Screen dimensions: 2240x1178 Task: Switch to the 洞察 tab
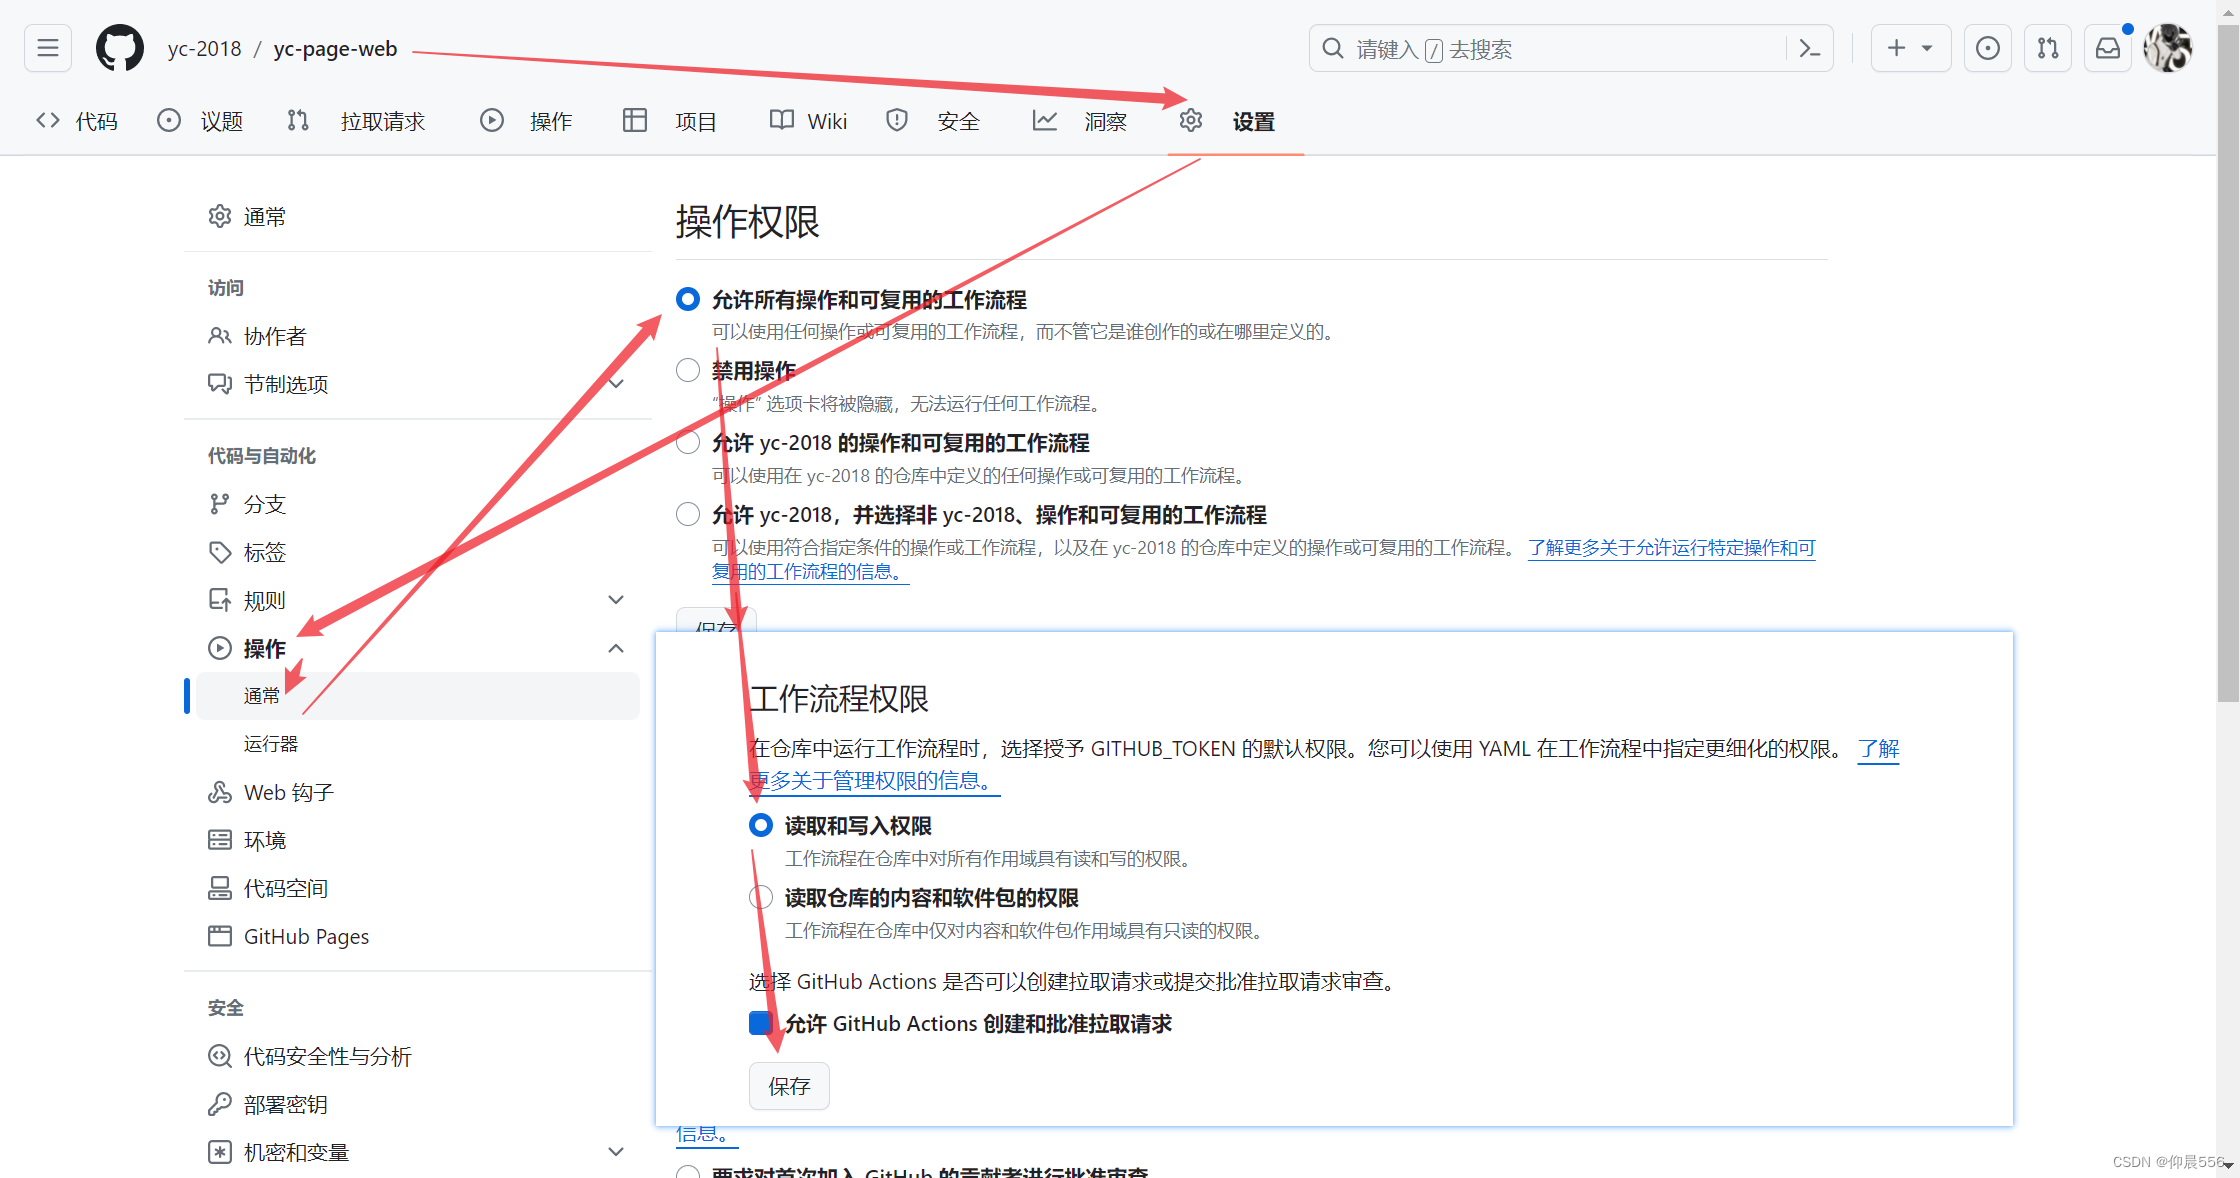click(1080, 121)
